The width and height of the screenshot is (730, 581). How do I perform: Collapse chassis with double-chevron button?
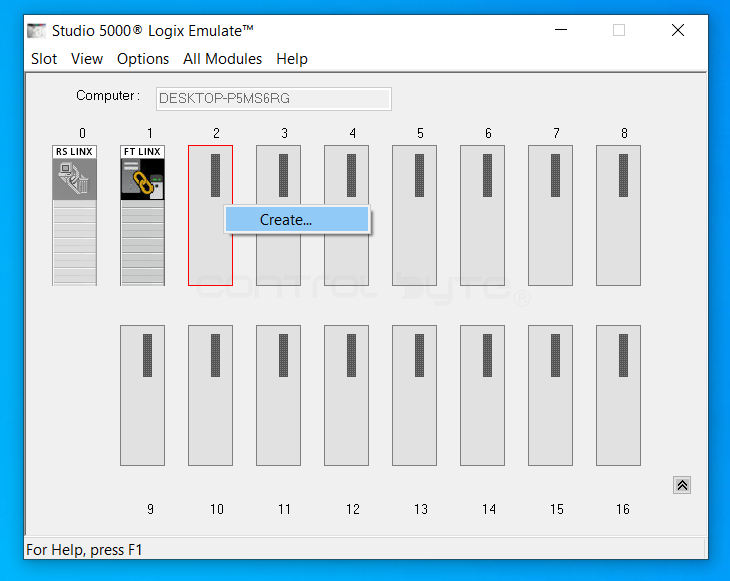pyautogui.click(x=682, y=485)
